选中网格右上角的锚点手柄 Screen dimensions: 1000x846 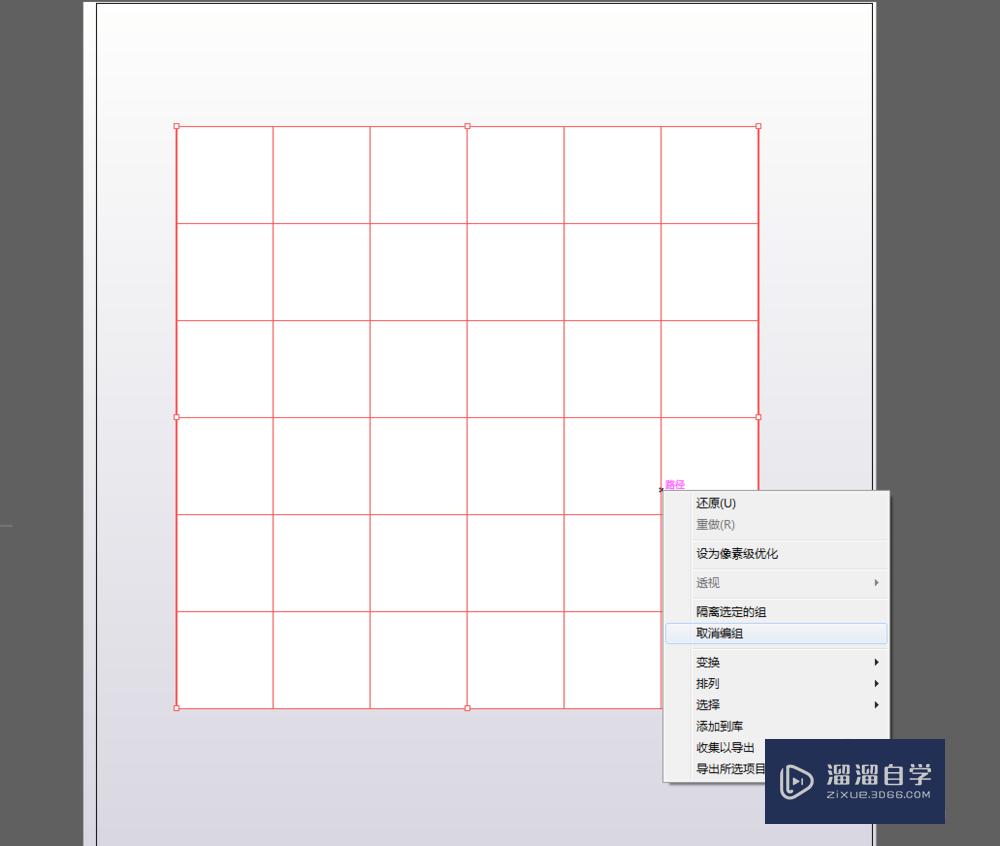coord(758,127)
